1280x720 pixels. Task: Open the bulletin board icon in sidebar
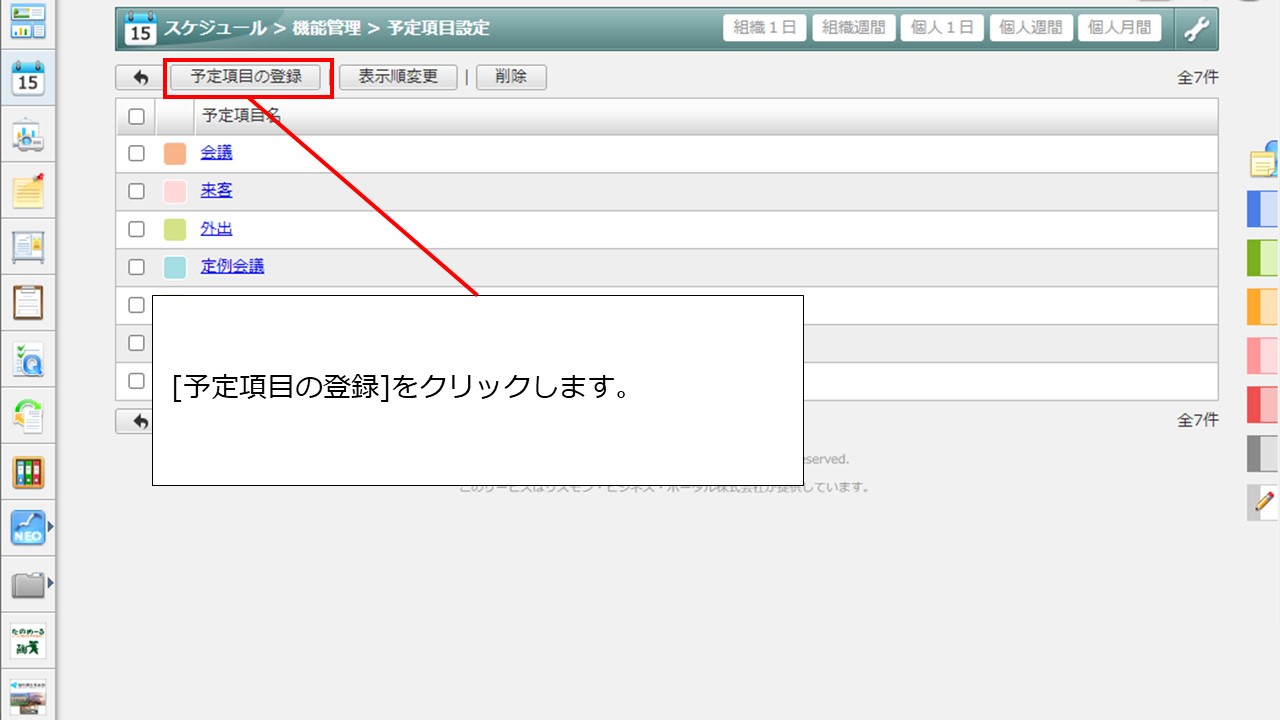pos(28,246)
